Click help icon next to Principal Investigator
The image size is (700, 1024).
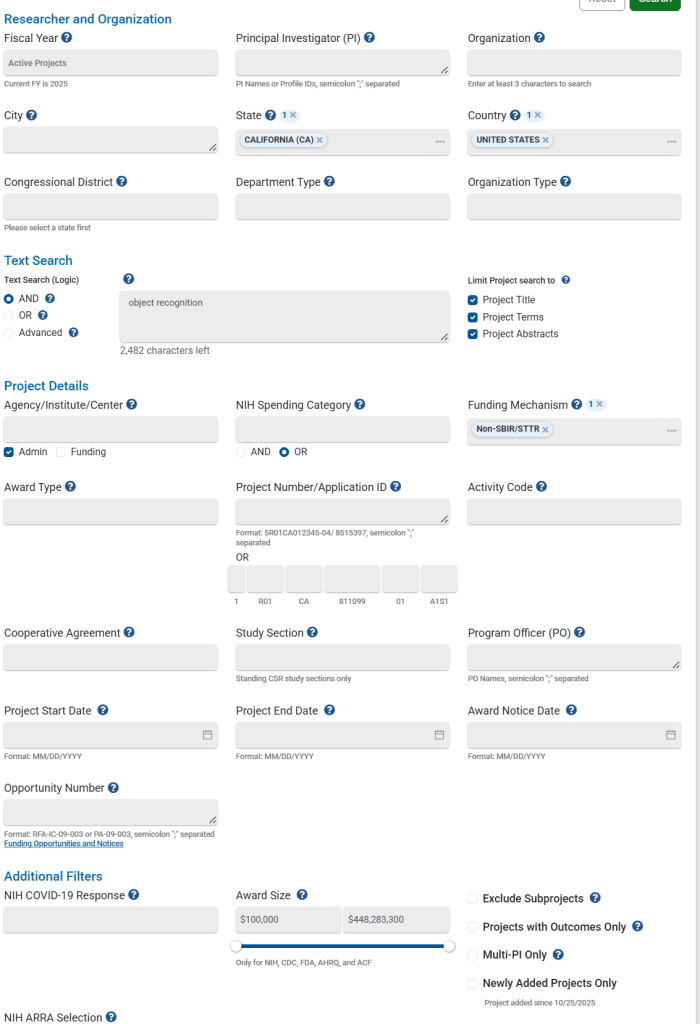tap(369, 38)
